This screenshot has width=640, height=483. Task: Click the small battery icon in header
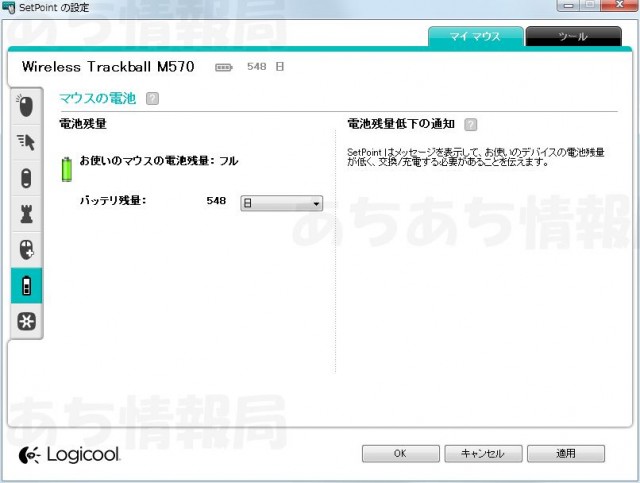click(x=223, y=68)
